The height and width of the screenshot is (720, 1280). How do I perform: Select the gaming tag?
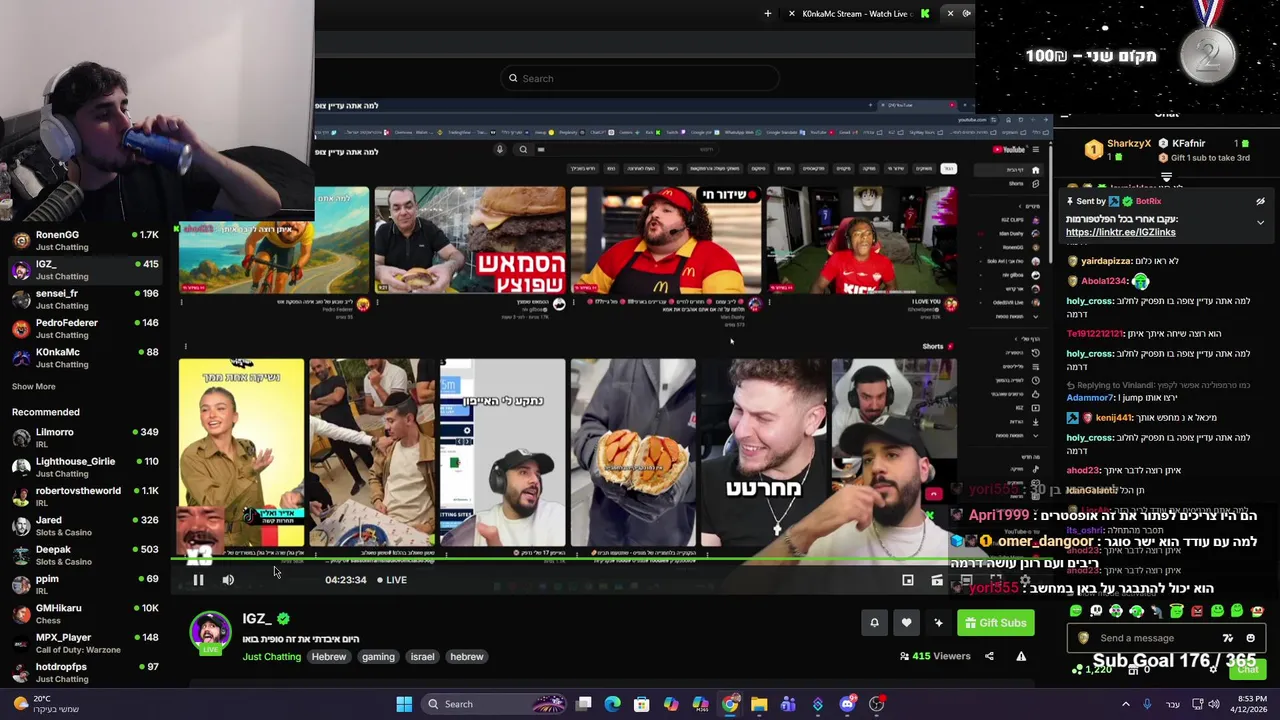coord(378,657)
